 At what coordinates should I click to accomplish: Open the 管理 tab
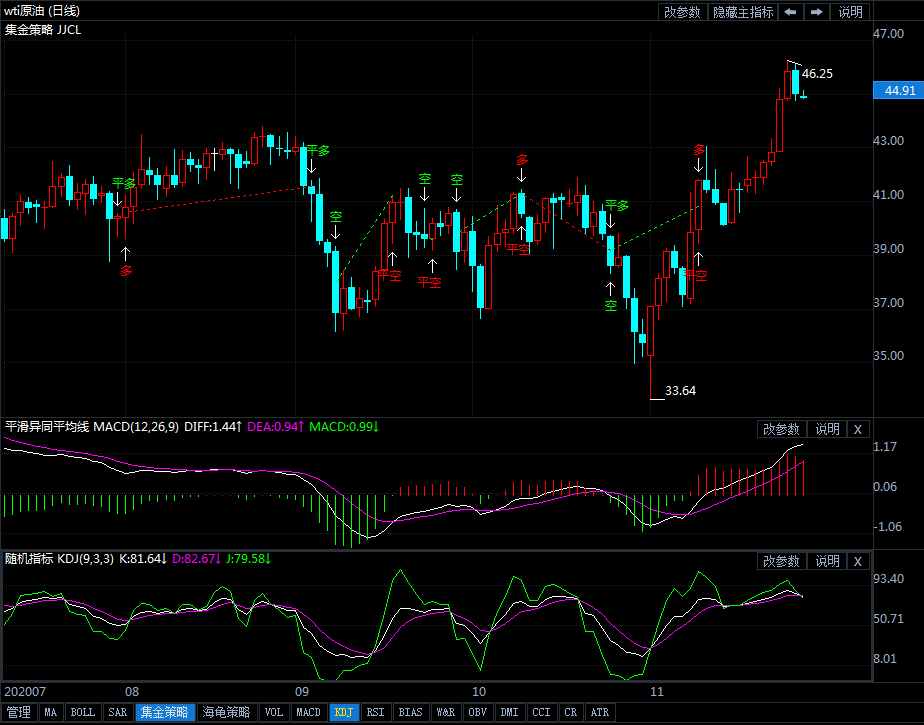pos(19,713)
